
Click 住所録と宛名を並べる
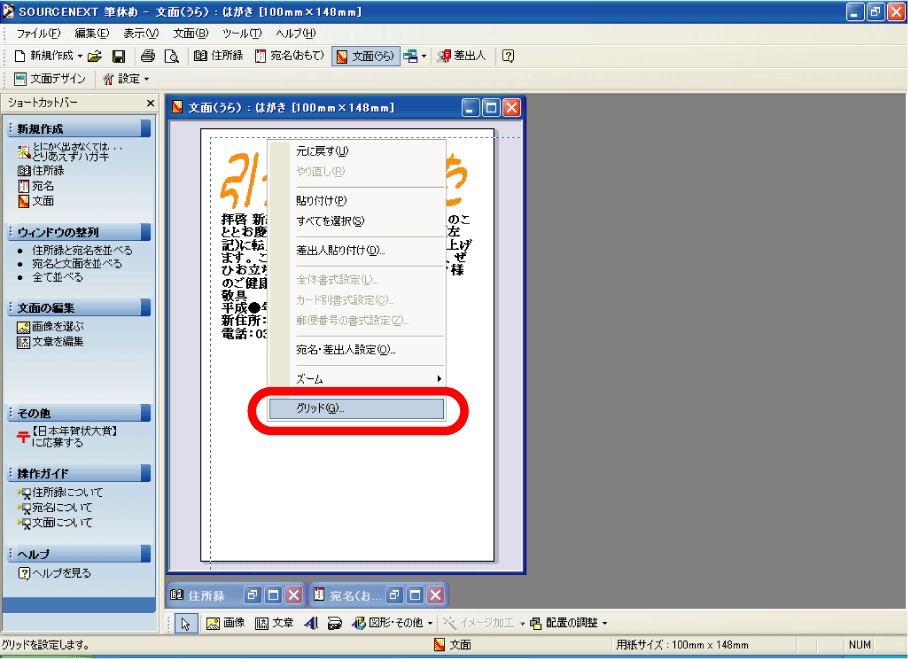pyautogui.click(x=82, y=250)
